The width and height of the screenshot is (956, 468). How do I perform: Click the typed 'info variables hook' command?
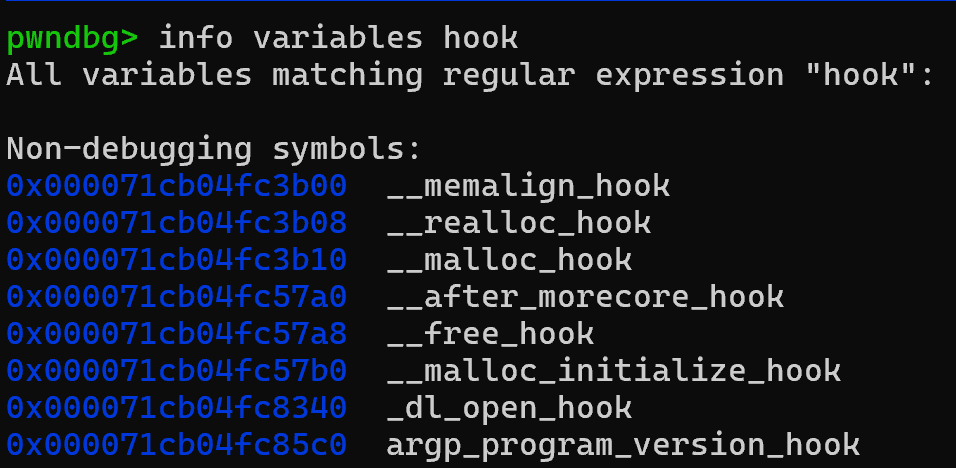(338, 39)
